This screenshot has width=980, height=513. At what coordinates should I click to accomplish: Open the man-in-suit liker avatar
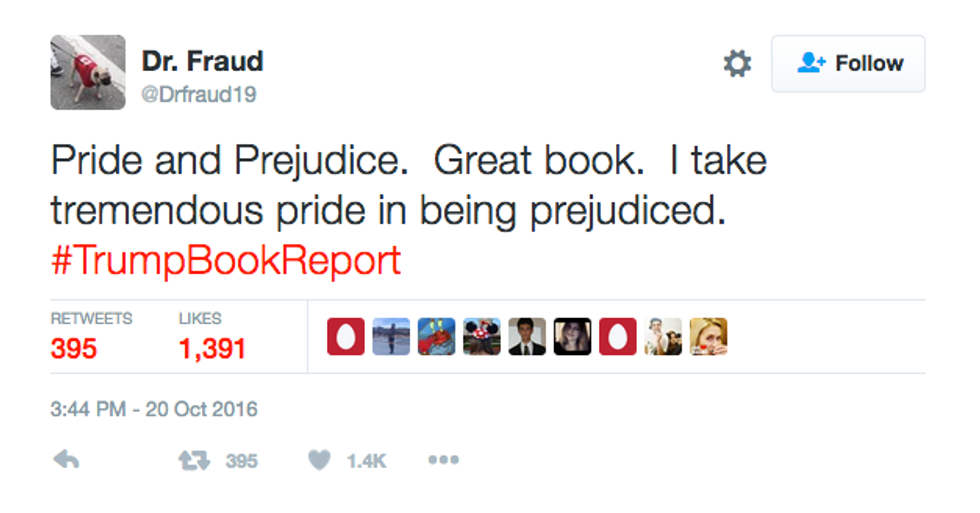(526, 337)
